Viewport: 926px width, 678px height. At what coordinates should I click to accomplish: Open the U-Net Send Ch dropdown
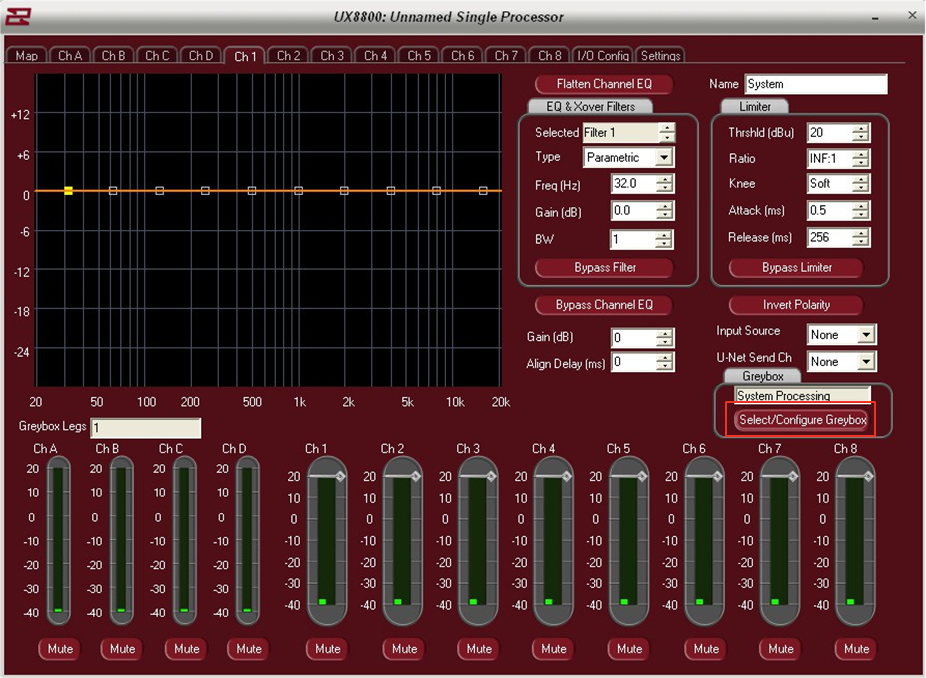tap(866, 361)
